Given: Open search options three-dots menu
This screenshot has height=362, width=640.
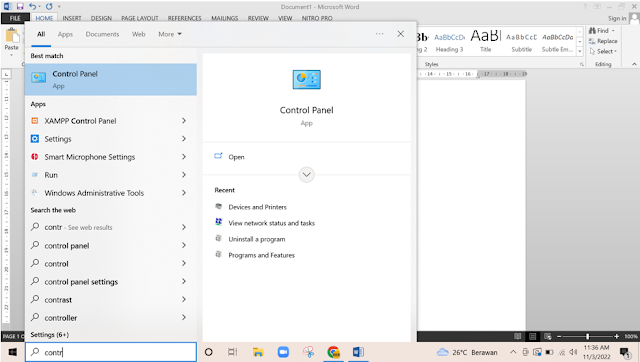Looking at the screenshot, I should (x=380, y=34).
